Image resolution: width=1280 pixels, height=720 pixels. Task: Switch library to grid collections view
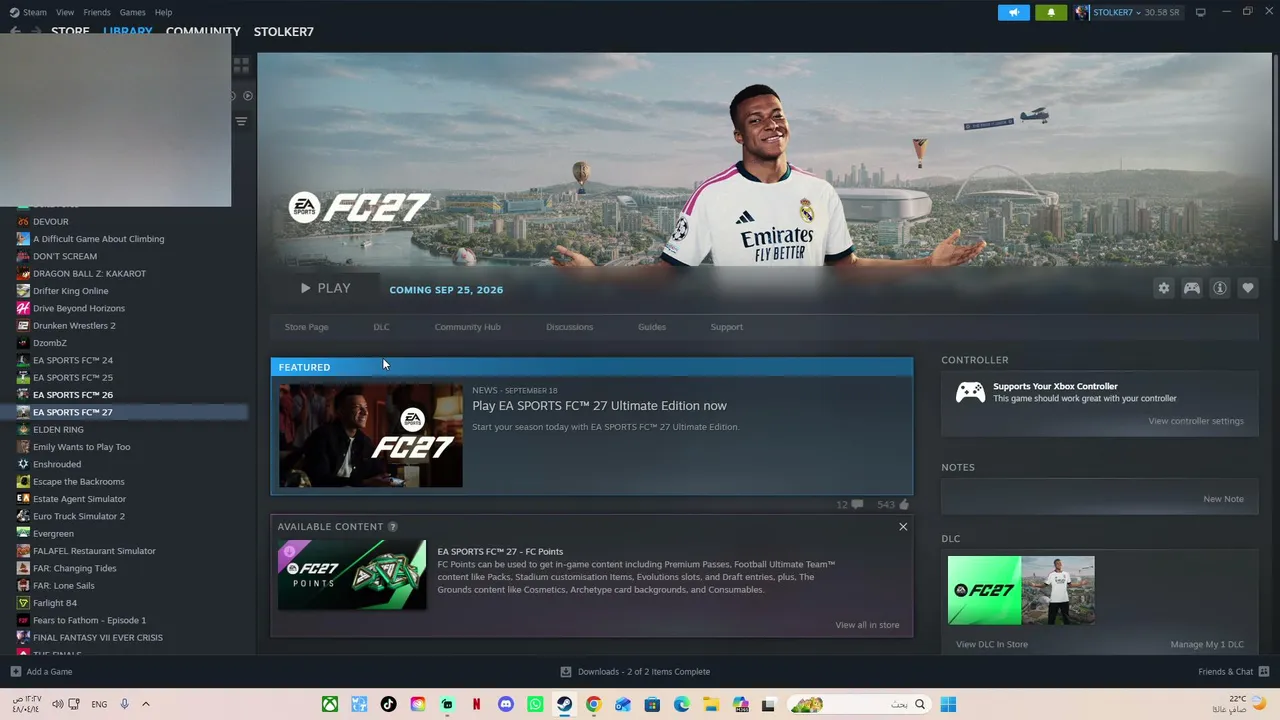click(x=241, y=65)
